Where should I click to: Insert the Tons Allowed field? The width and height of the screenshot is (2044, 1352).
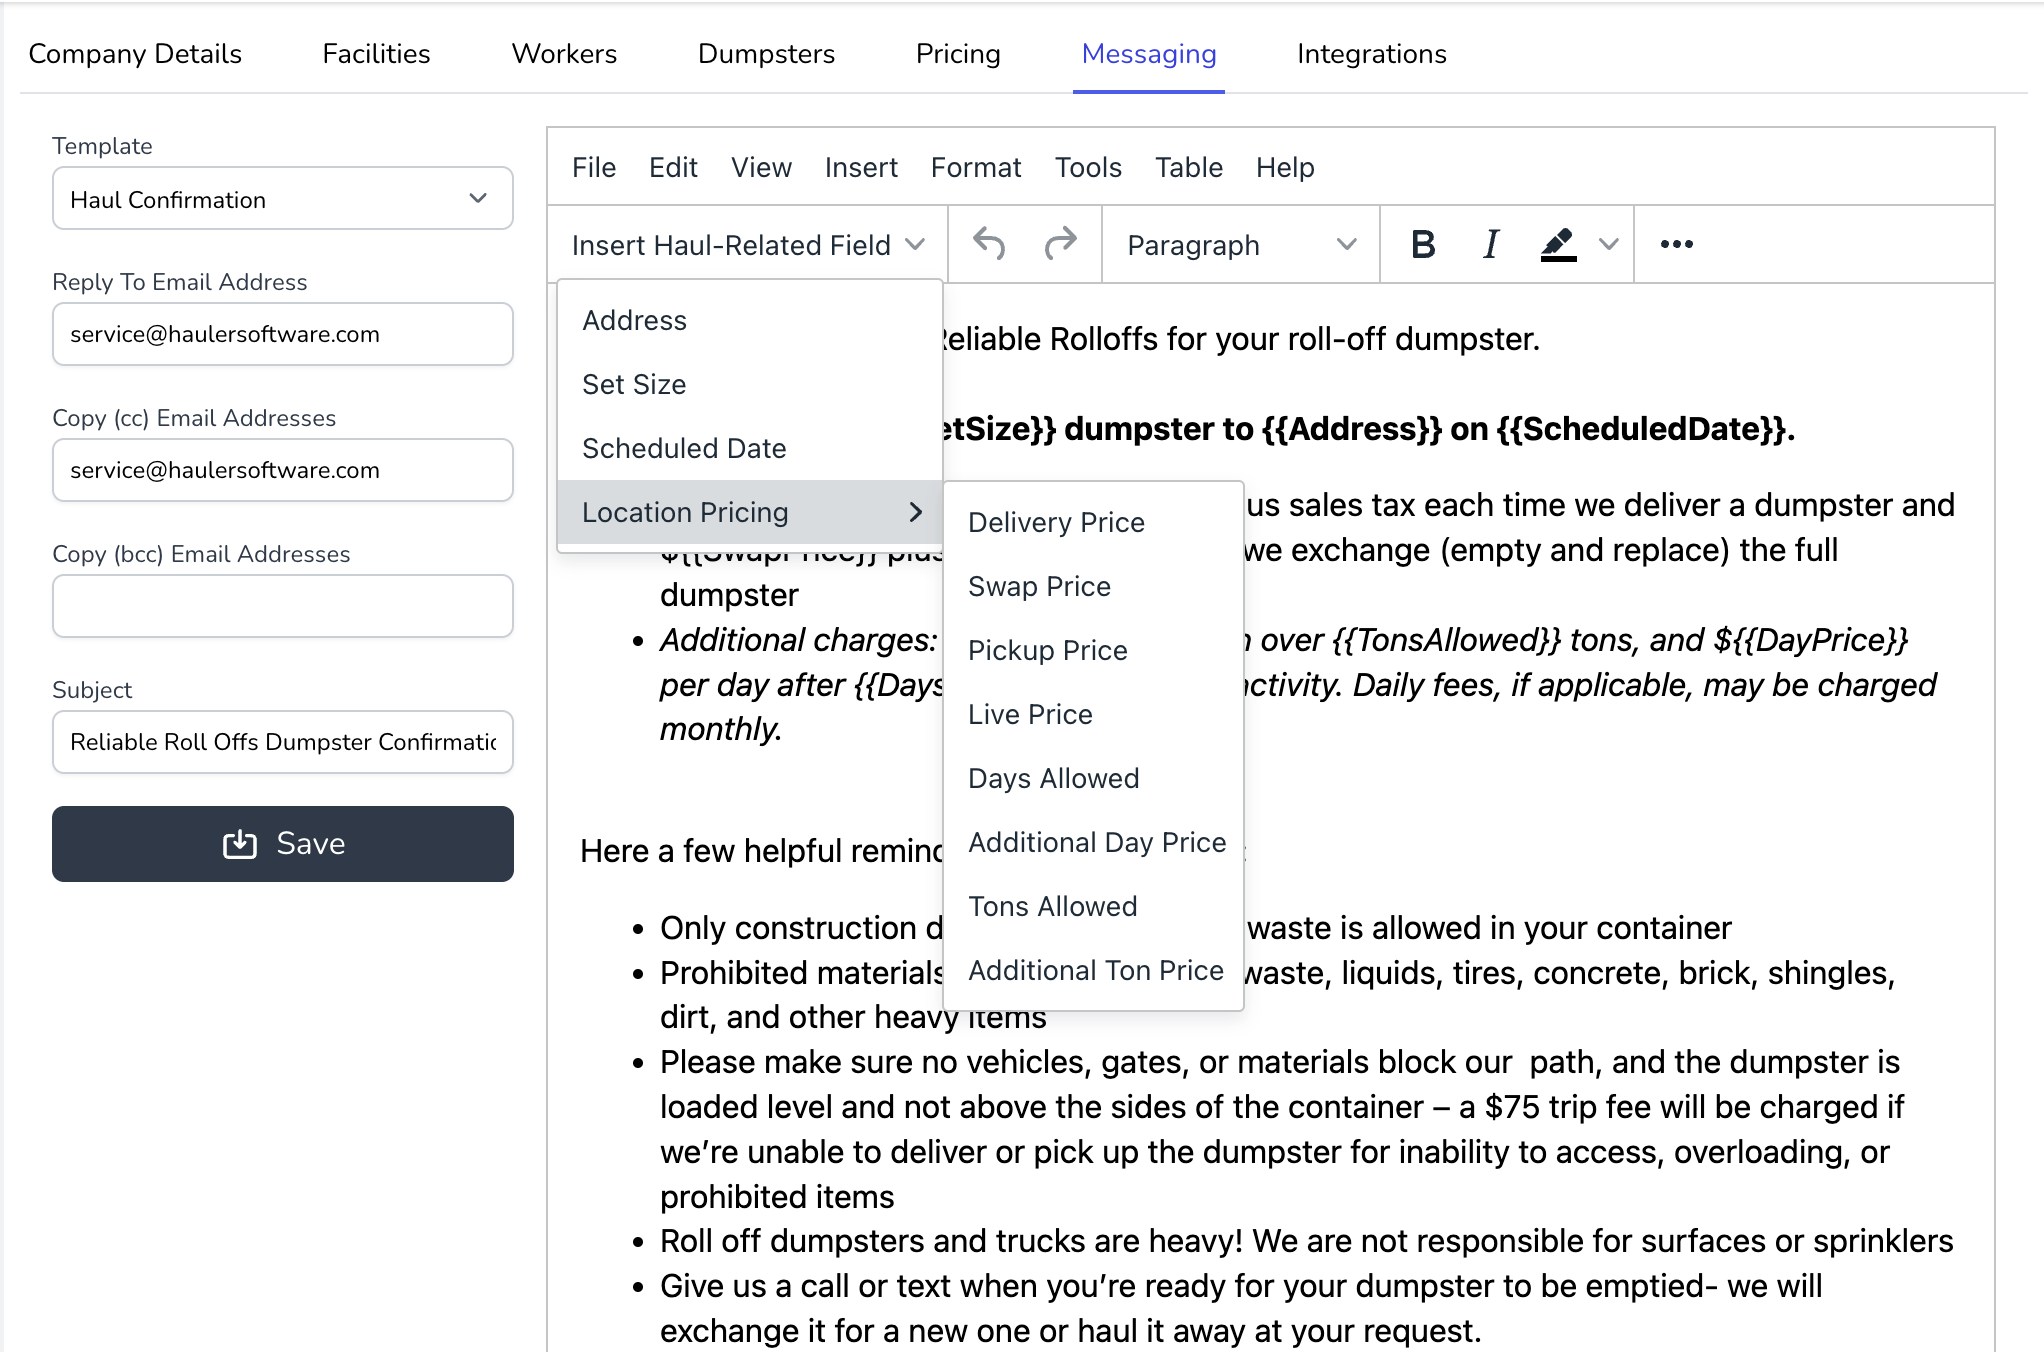pyautogui.click(x=1094, y=906)
